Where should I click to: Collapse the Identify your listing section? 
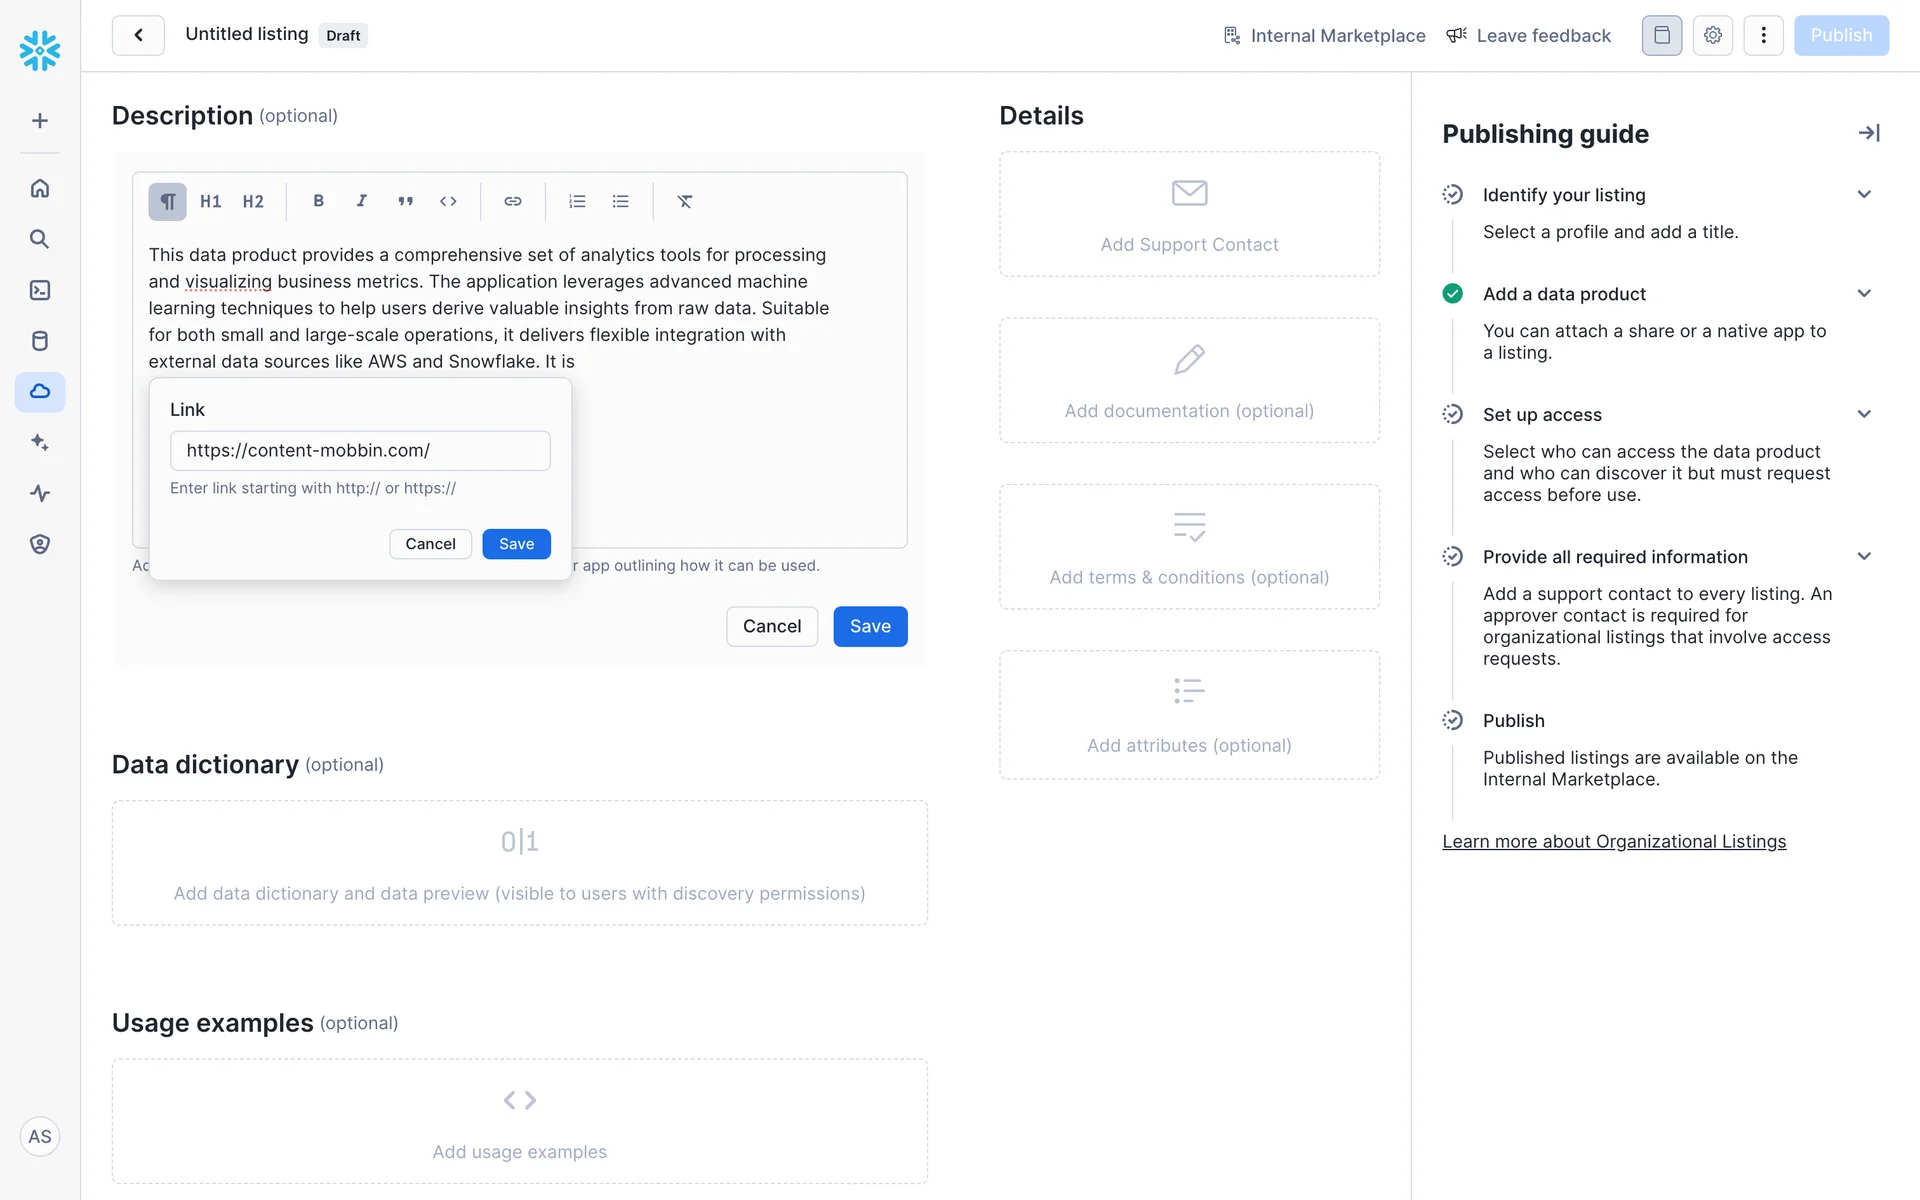point(1864,194)
